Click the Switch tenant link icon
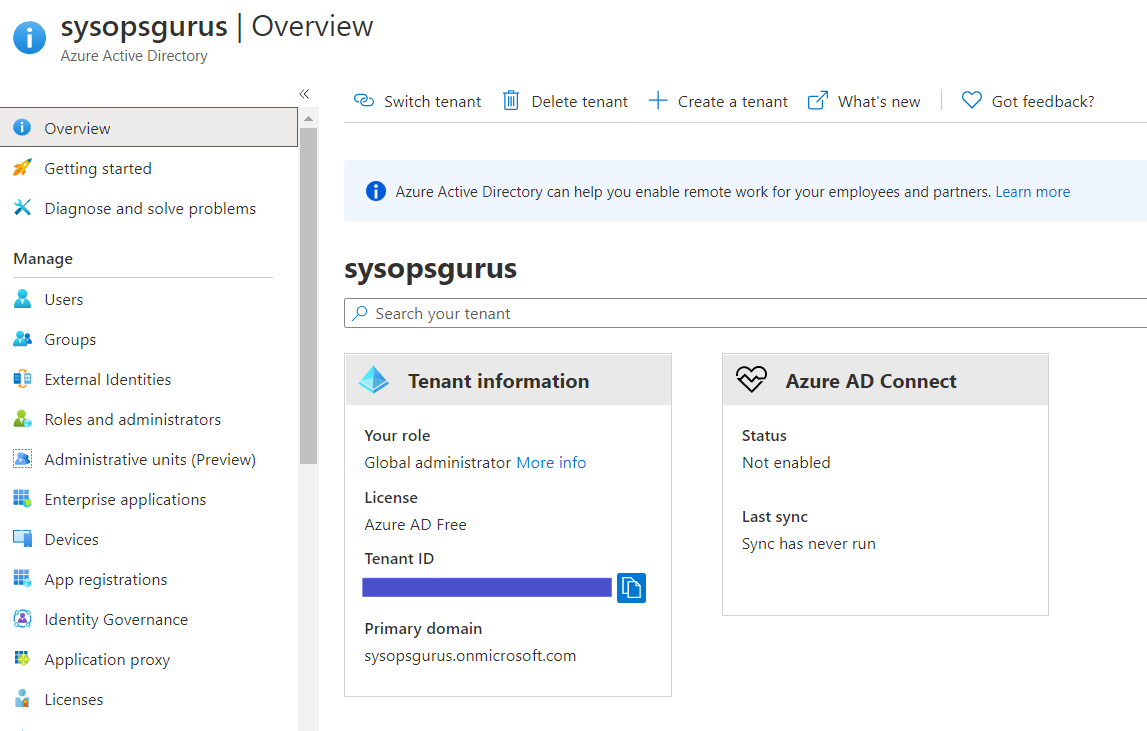Image resolution: width=1147 pixels, height=731 pixels. coord(364,100)
